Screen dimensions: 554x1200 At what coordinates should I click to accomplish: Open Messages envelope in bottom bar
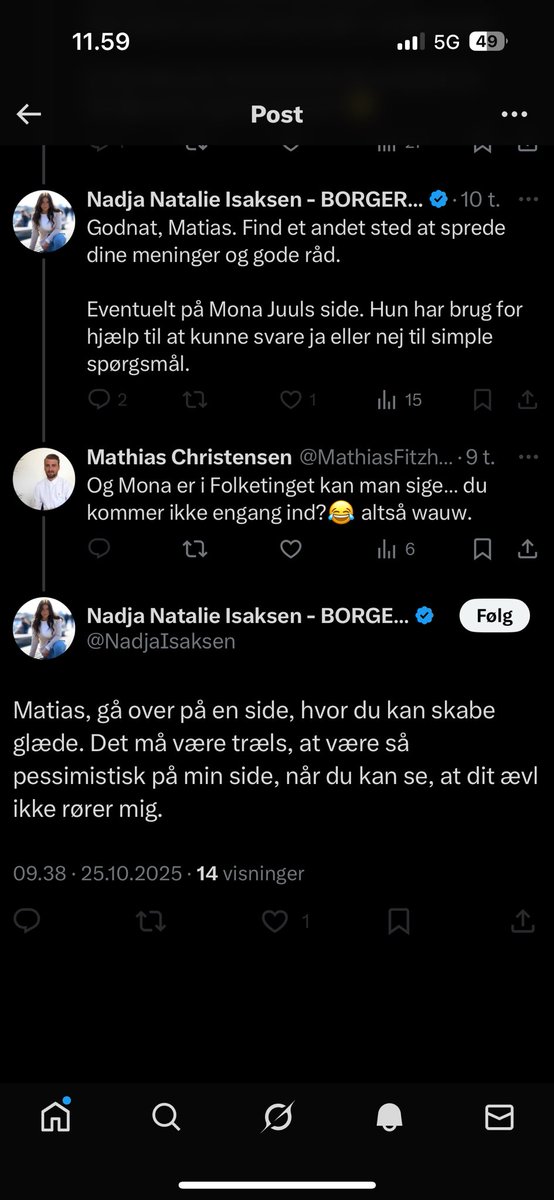(499, 1117)
